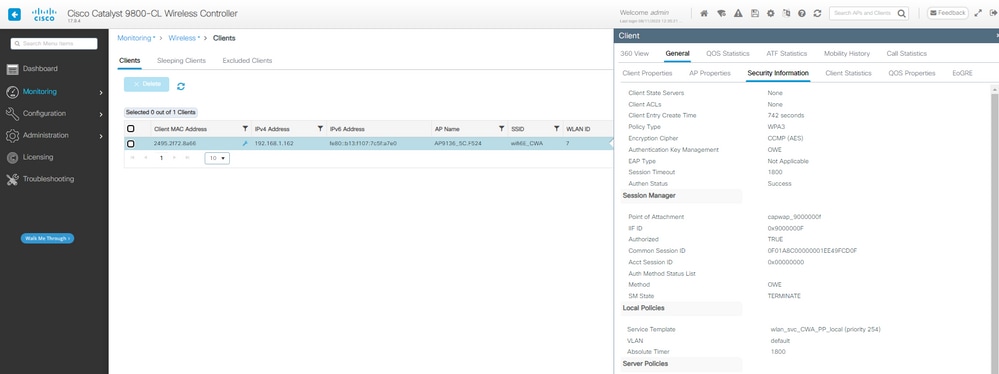999x374 pixels.
Task: Click the file transfer icon beside gear
Action: point(786,13)
